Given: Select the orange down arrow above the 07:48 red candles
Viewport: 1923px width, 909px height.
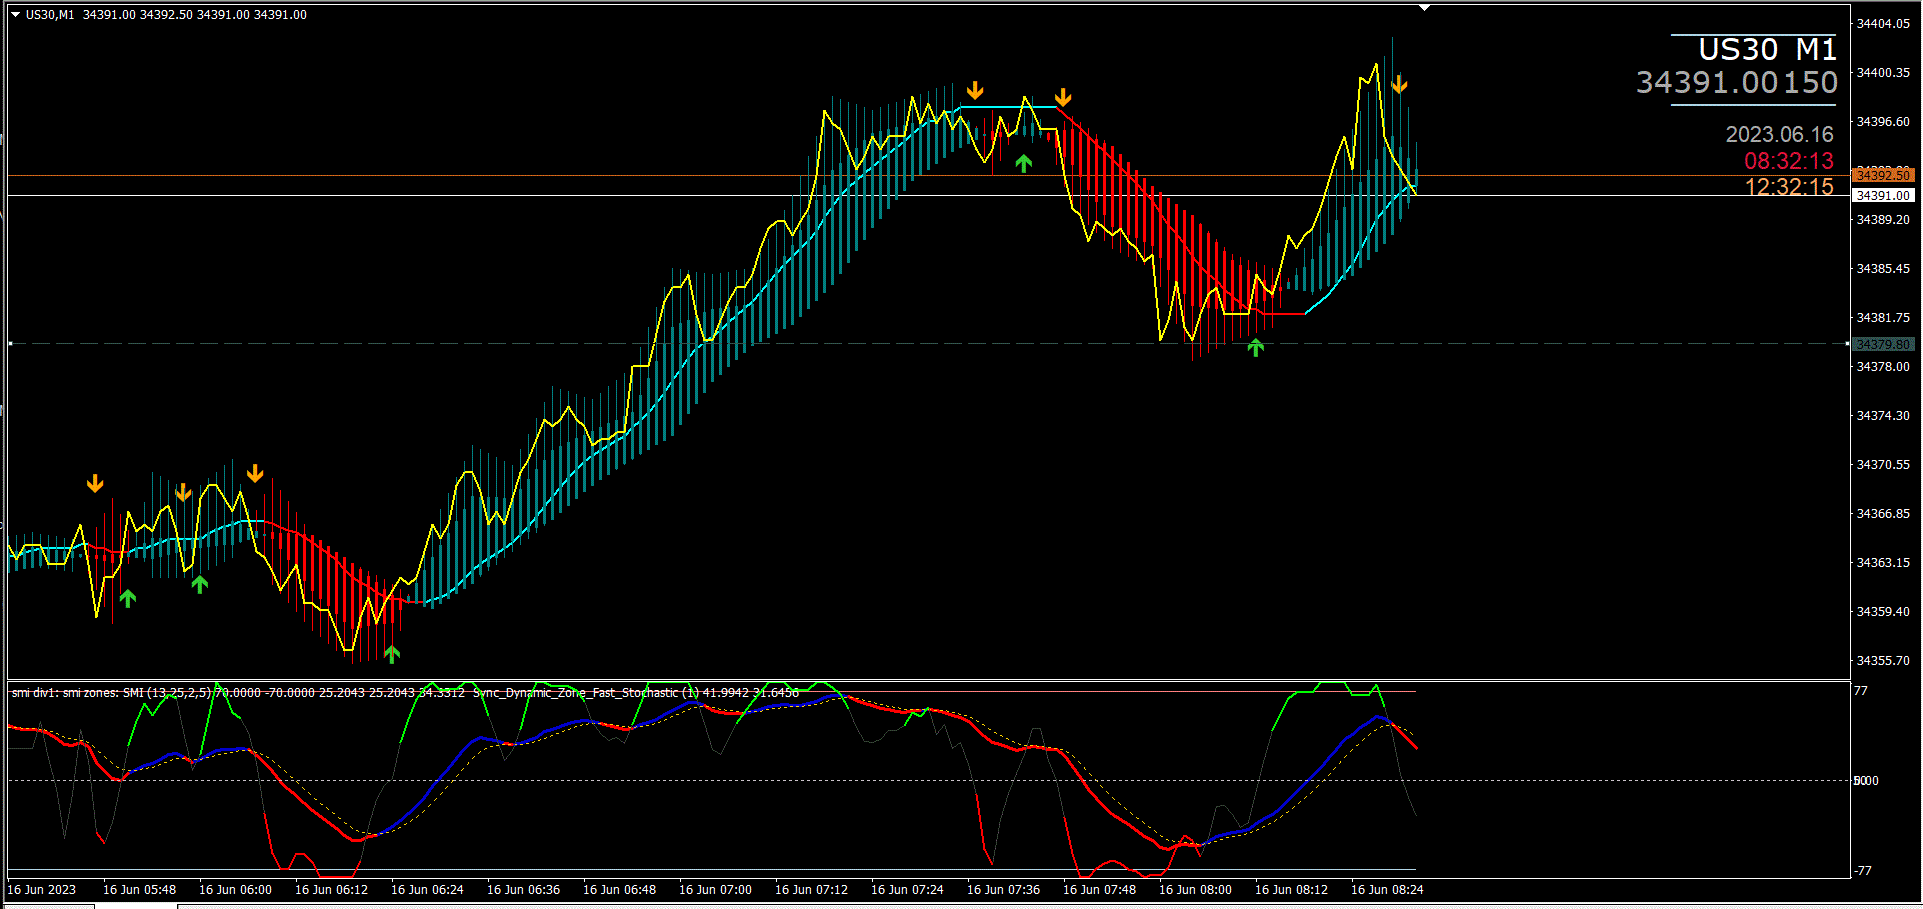Looking at the screenshot, I should coord(1063,97).
